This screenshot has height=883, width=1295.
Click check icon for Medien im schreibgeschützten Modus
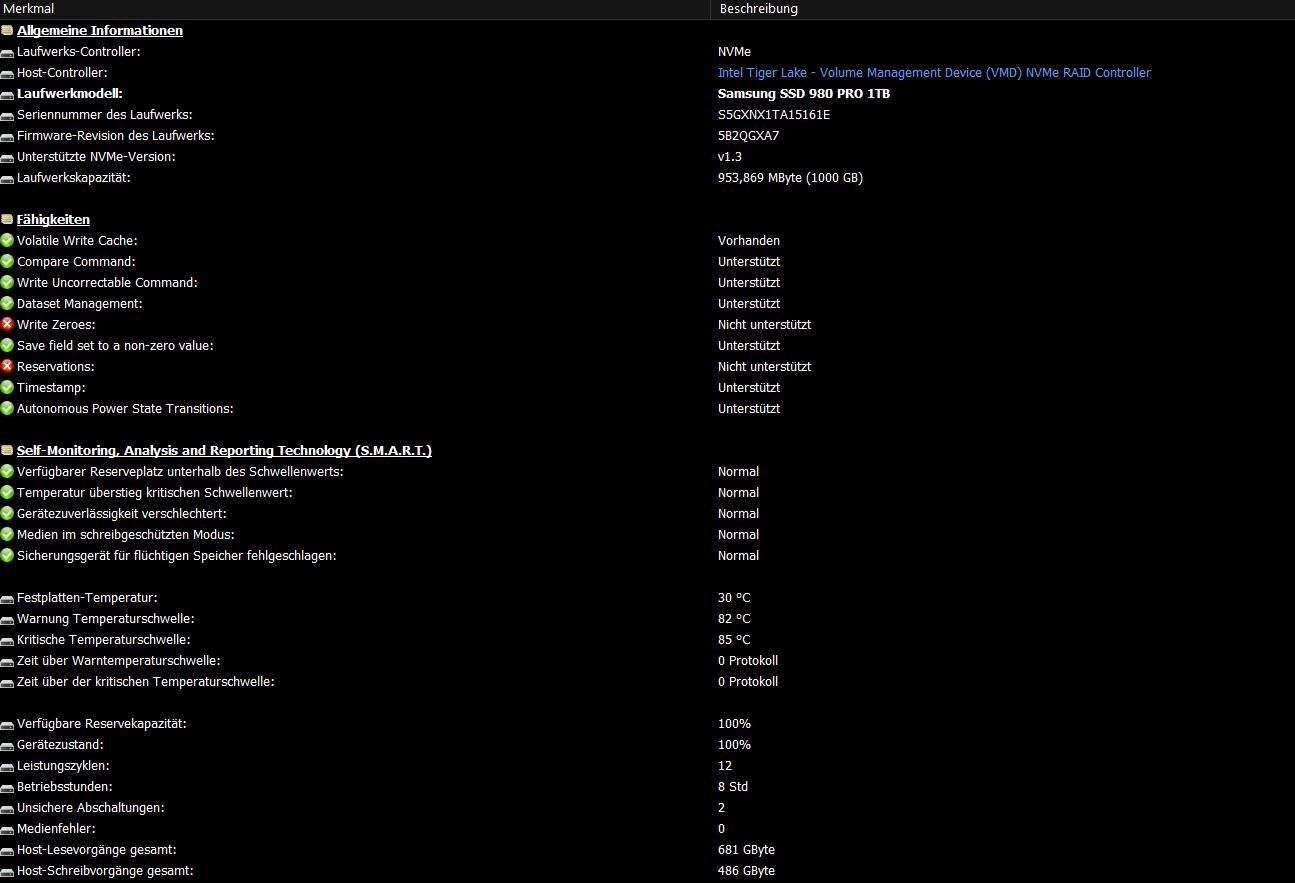[7, 534]
